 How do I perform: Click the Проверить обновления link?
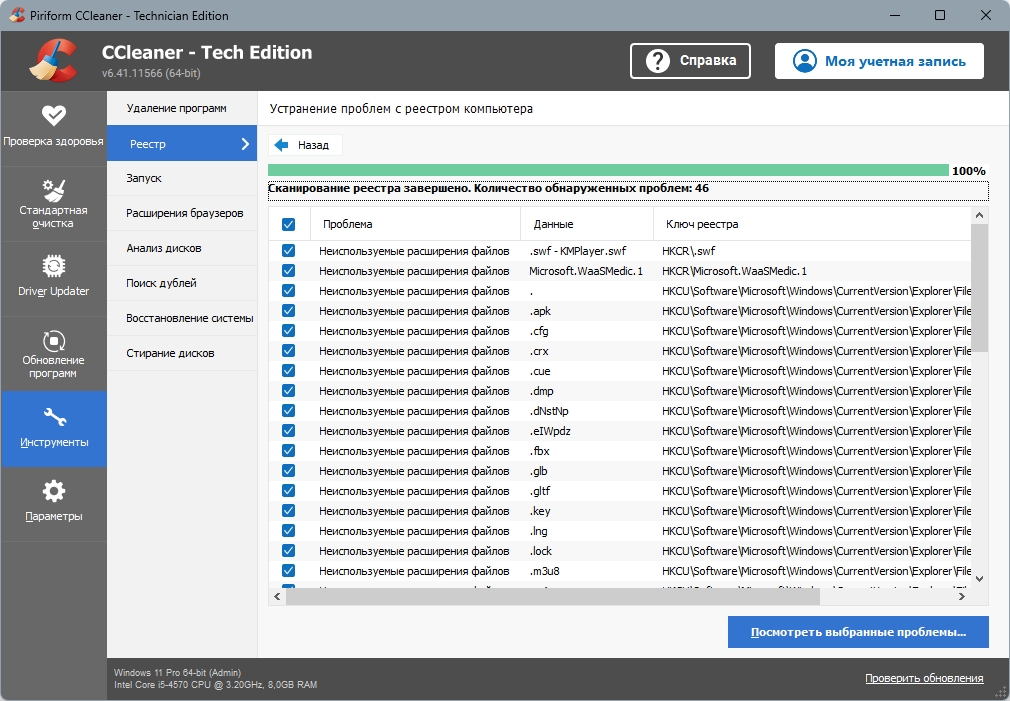[x=924, y=678]
